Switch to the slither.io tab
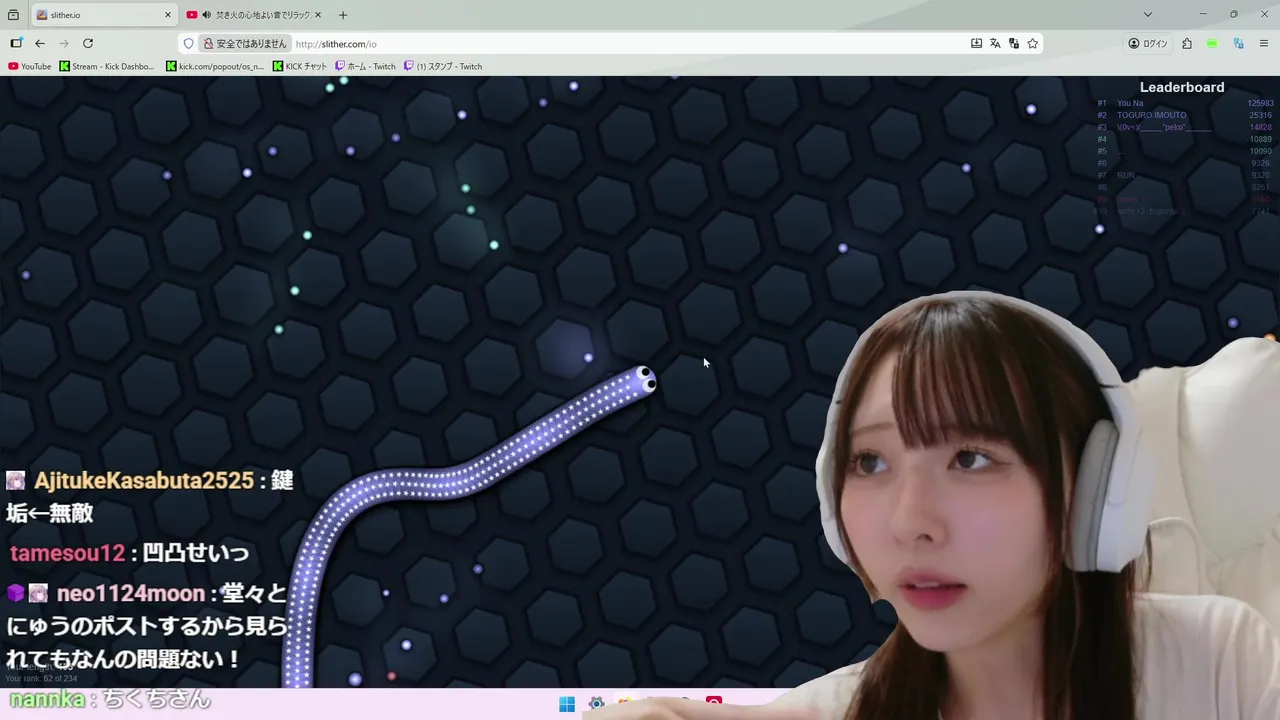 (104, 15)
